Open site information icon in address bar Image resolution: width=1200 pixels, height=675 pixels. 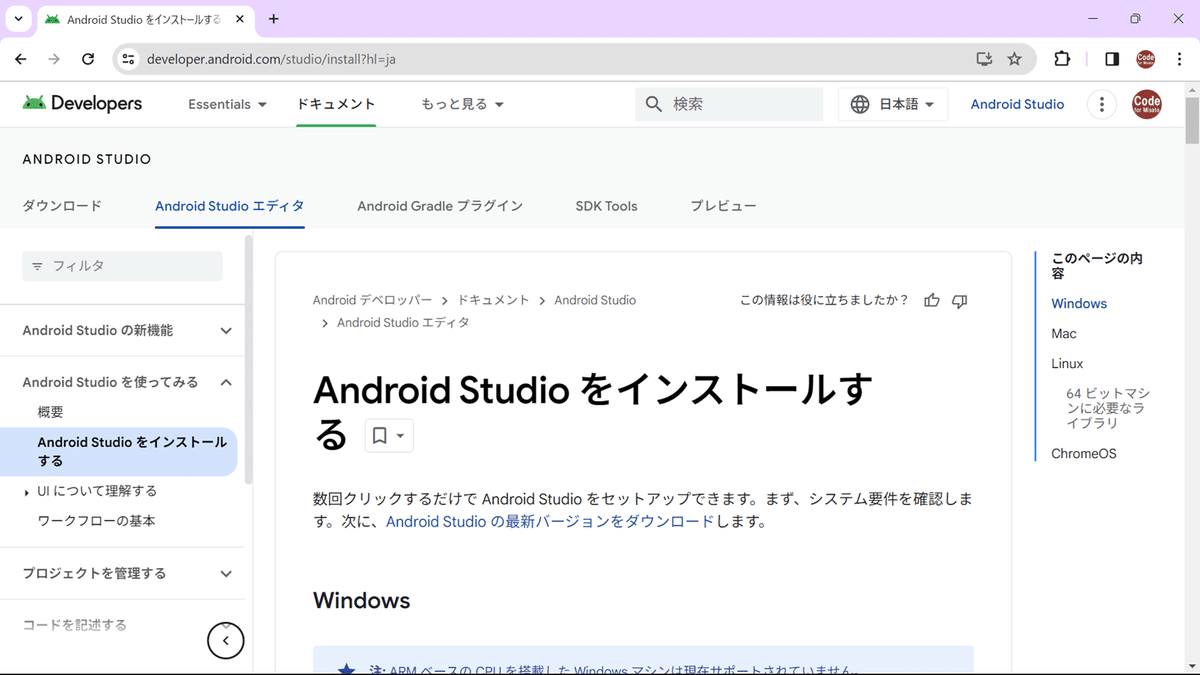tap(128, 59)
